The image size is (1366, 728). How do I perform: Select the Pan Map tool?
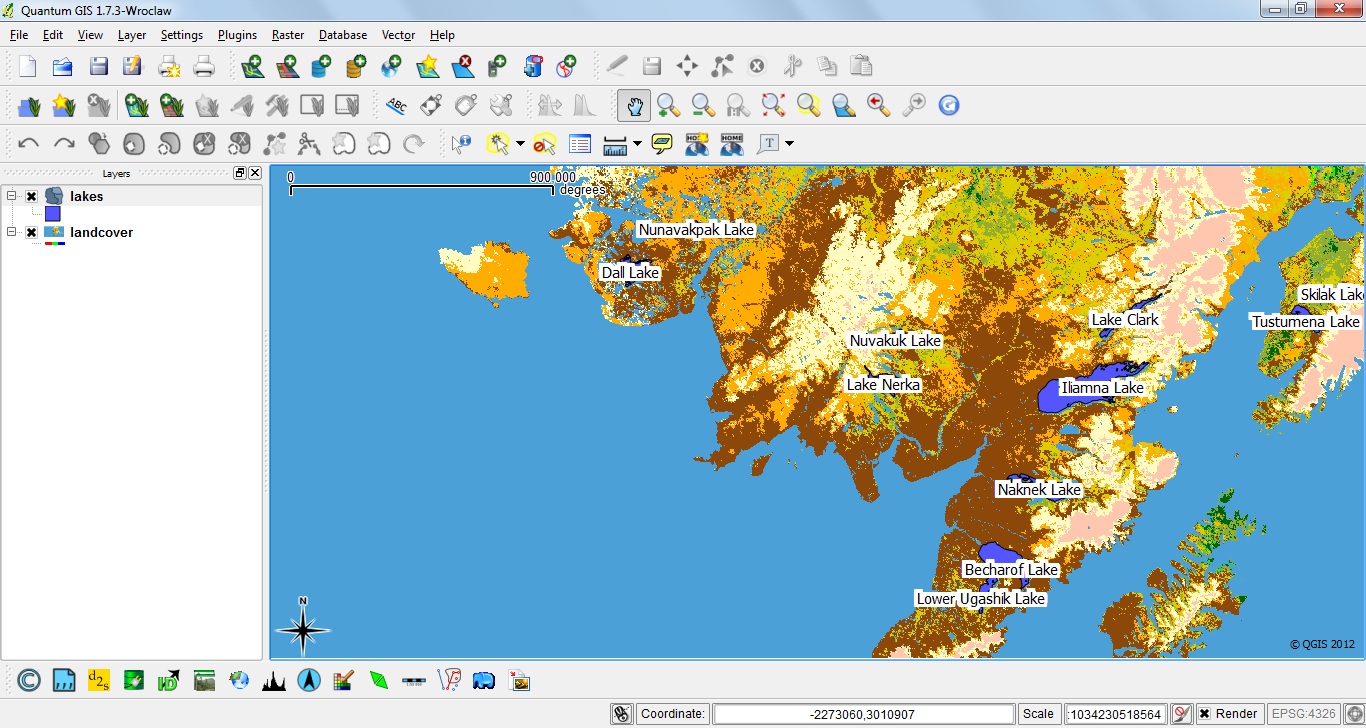click(x=633, y=105)
